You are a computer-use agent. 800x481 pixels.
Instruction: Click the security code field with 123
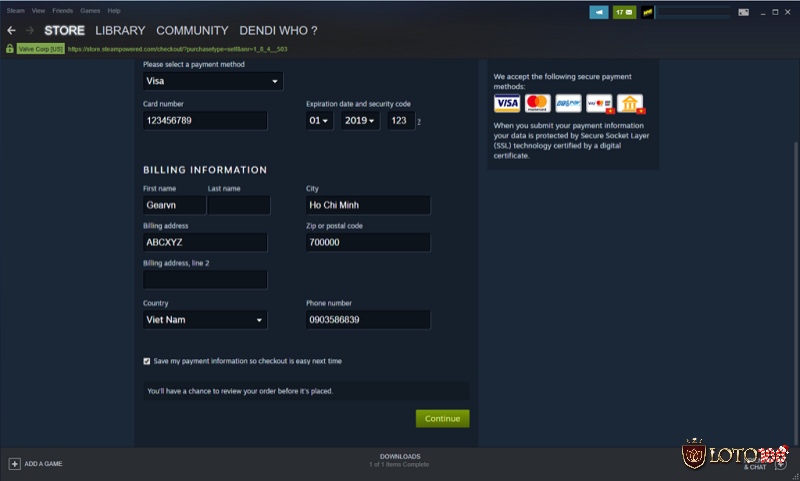click(401, 121)
